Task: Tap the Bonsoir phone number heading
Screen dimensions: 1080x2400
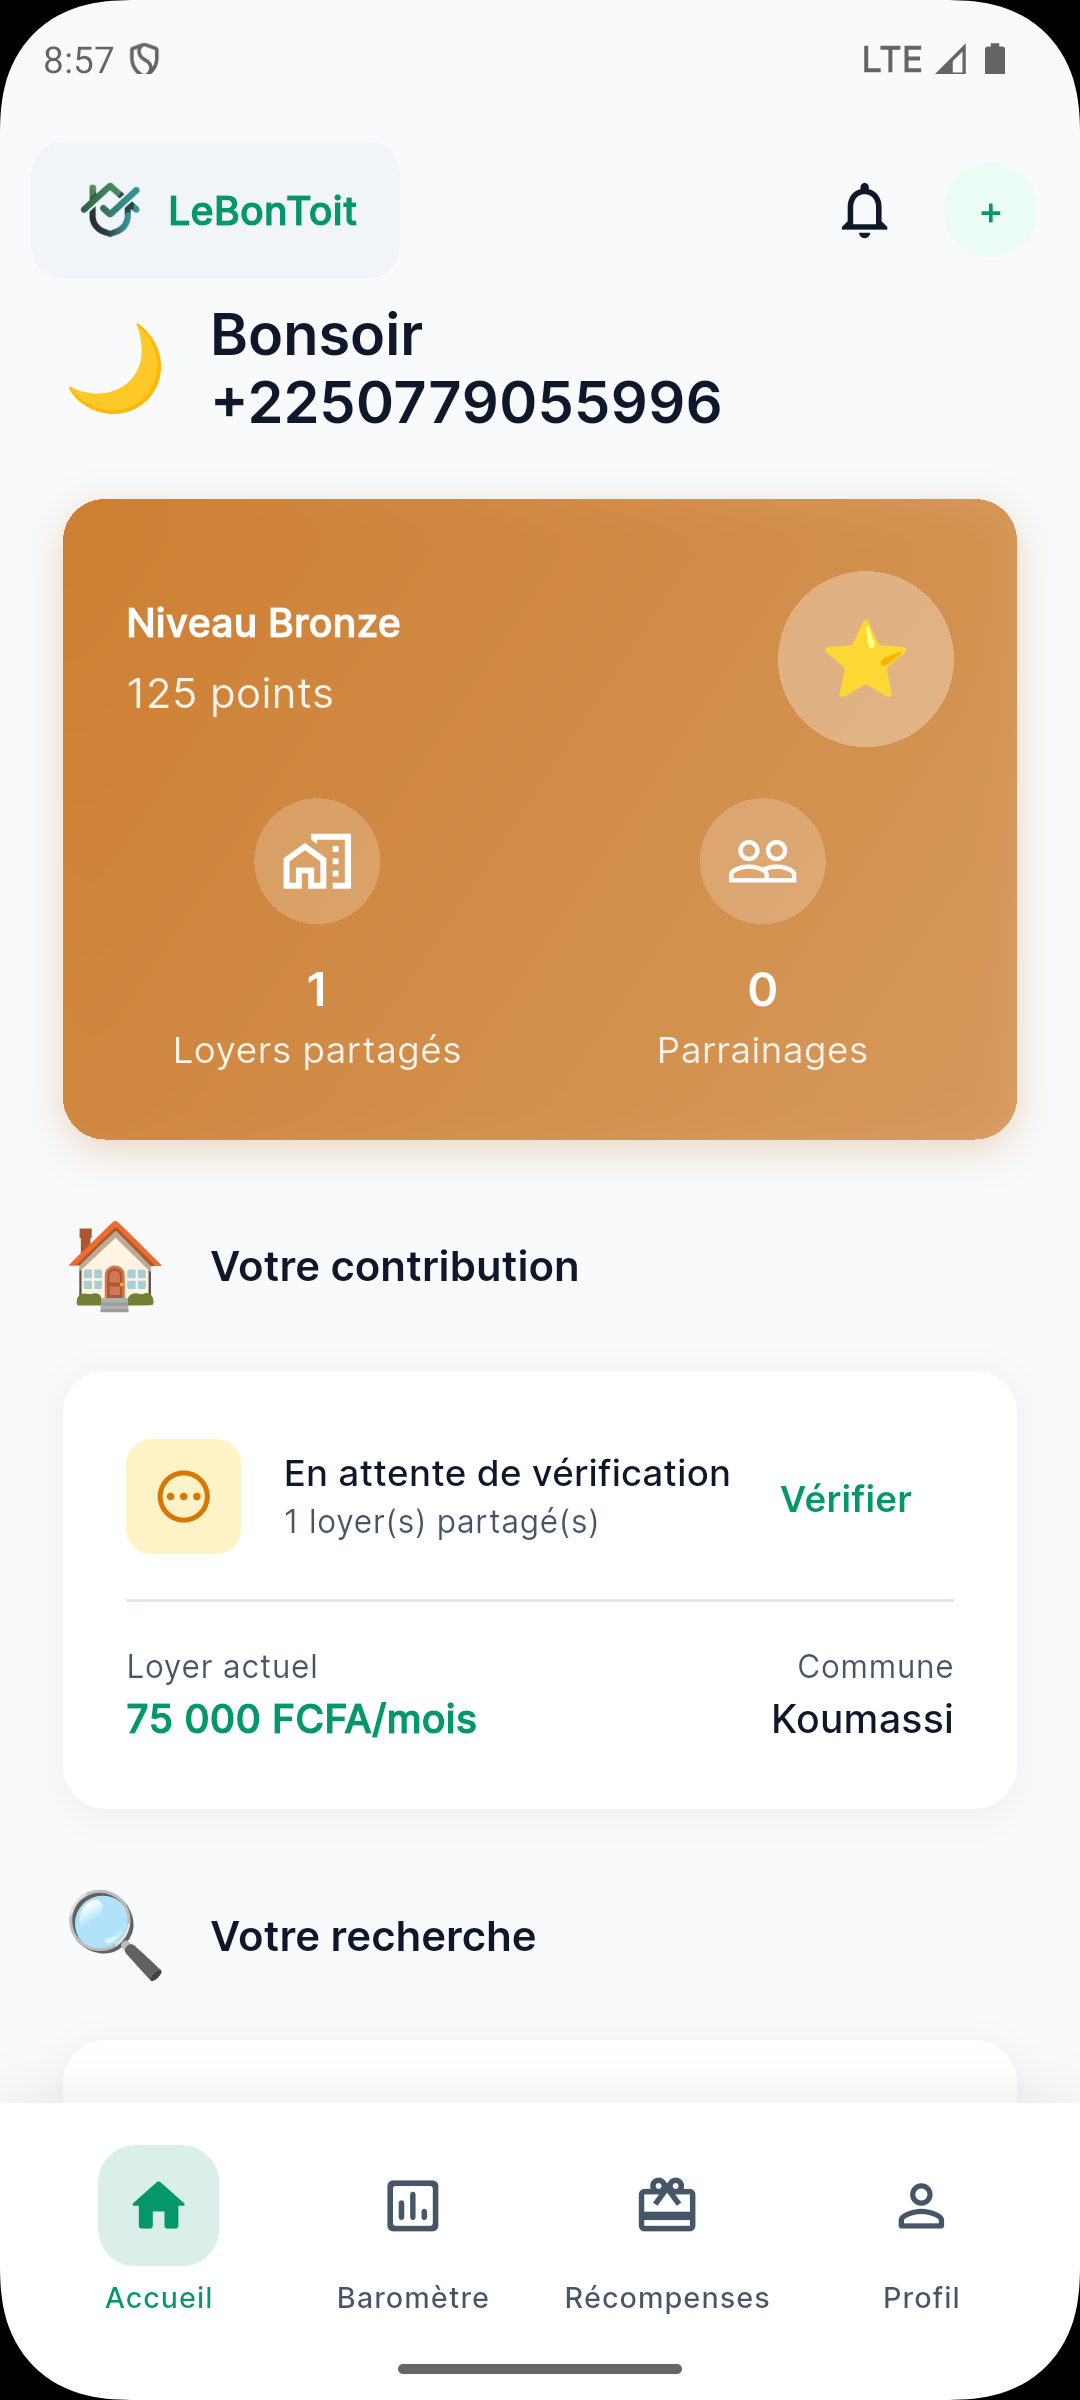Action: [466, 368]
